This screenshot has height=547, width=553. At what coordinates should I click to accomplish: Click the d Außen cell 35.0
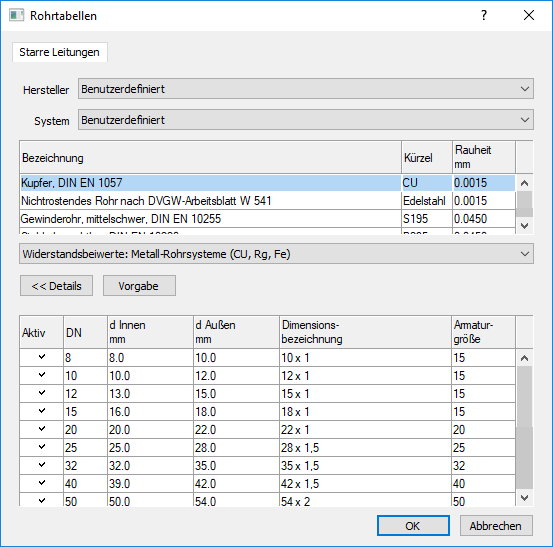236,466
